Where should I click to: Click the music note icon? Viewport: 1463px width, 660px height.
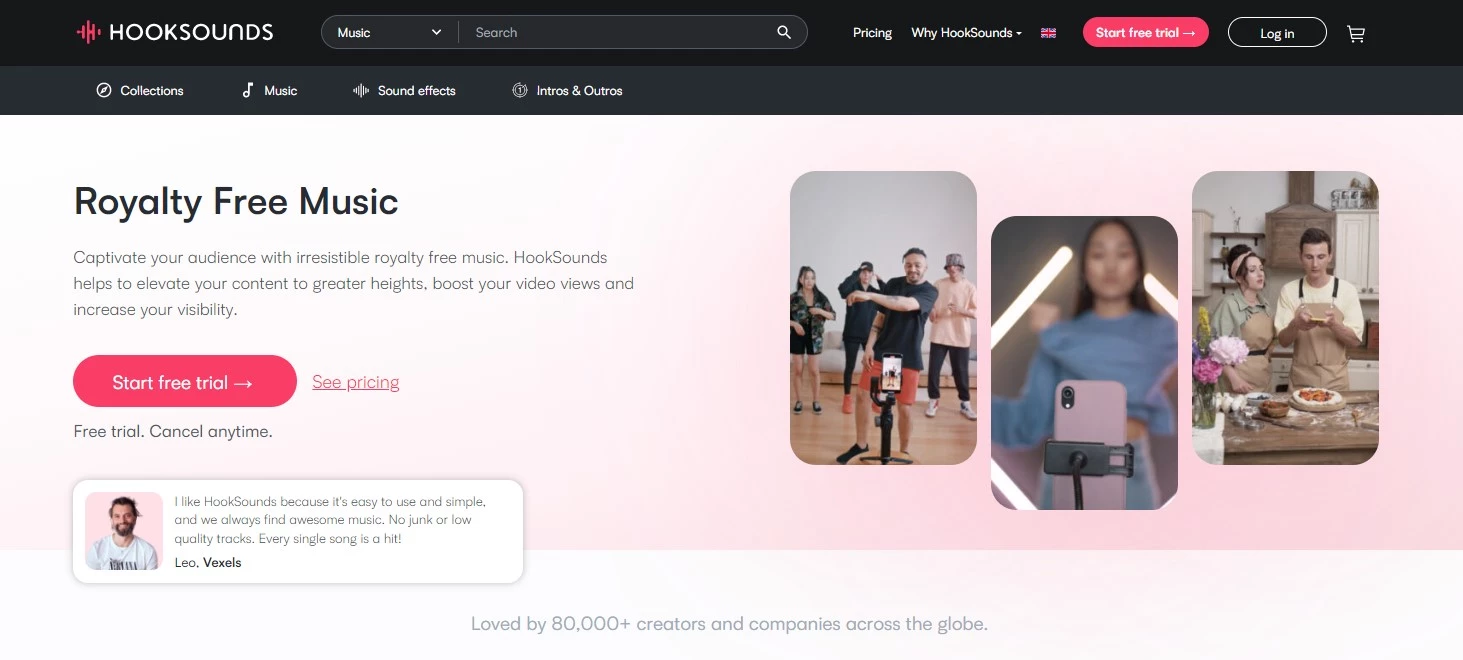pyautogui.click(x=248, y=91)
